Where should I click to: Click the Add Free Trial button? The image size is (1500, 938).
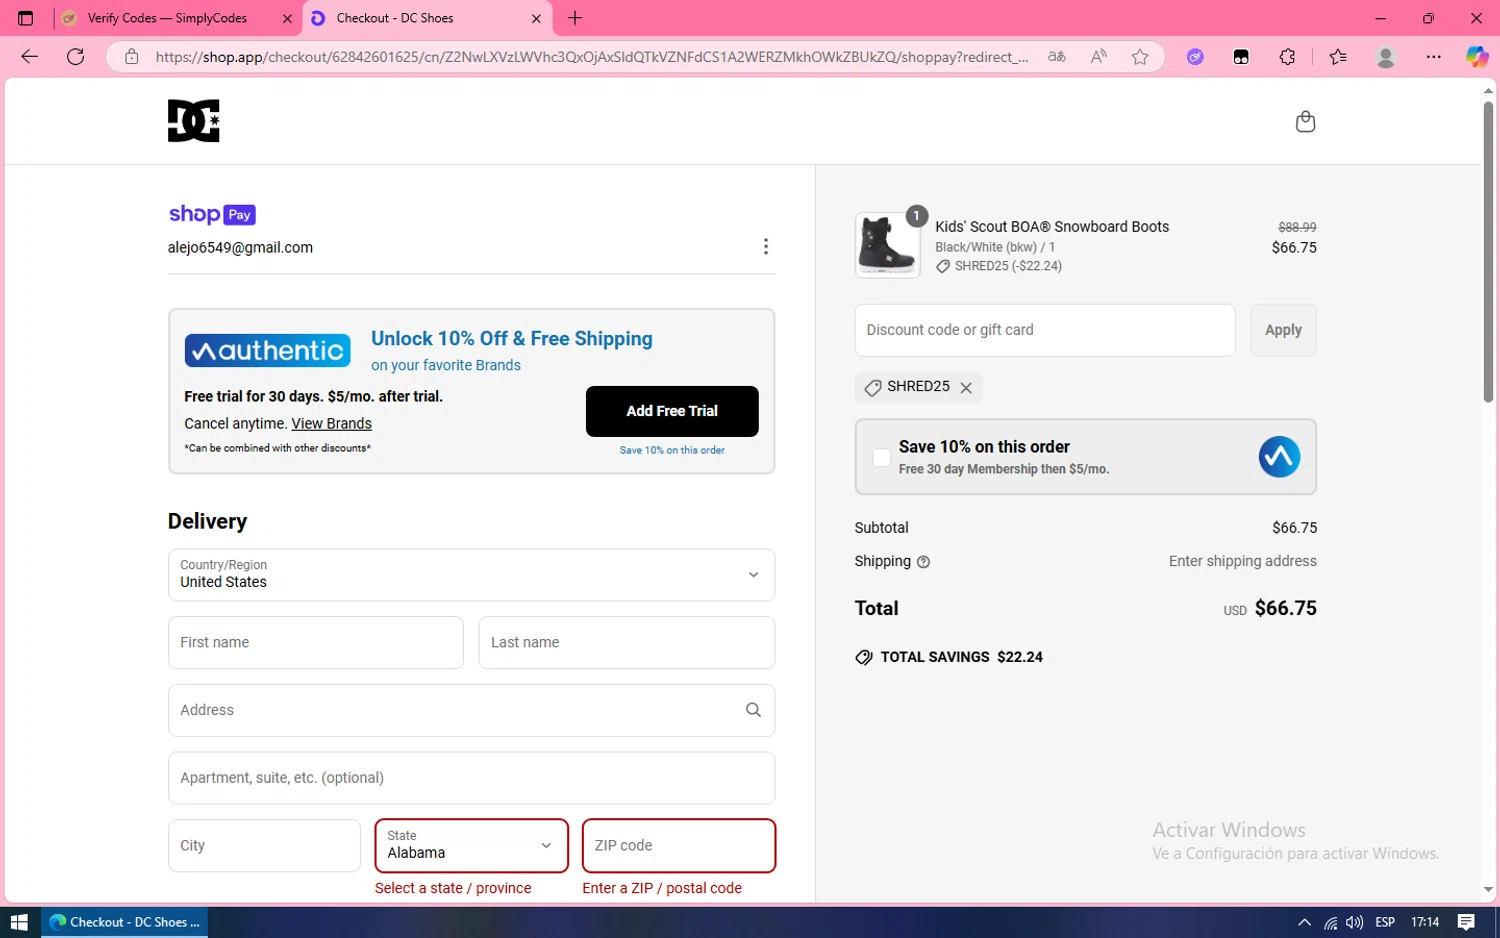672,411
